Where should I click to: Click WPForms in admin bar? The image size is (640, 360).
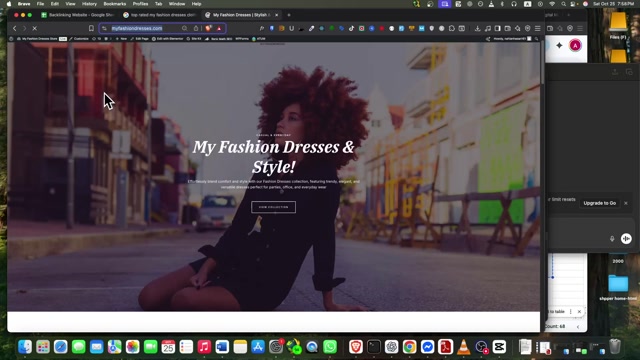pyautogui.click(x=242, y=39)
